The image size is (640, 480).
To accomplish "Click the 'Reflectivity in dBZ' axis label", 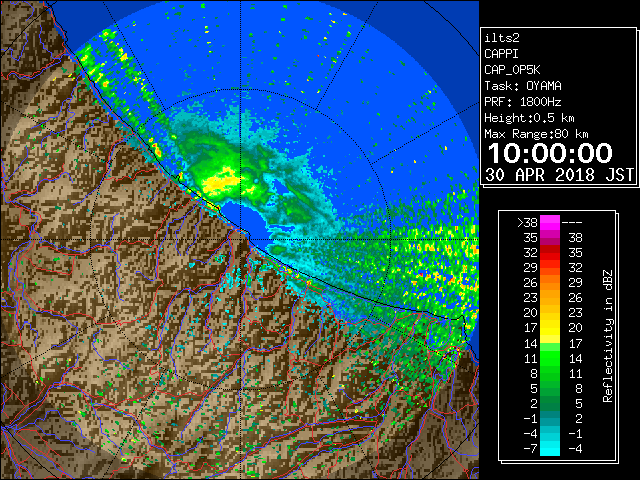I will click(607, 336).
